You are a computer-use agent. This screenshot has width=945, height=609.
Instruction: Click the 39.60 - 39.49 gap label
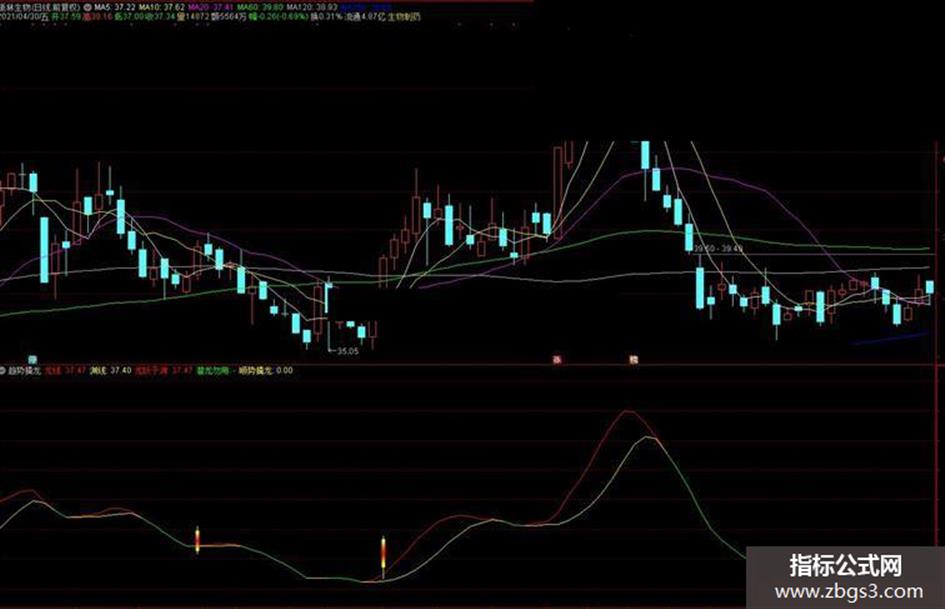(x=718, y=248)
